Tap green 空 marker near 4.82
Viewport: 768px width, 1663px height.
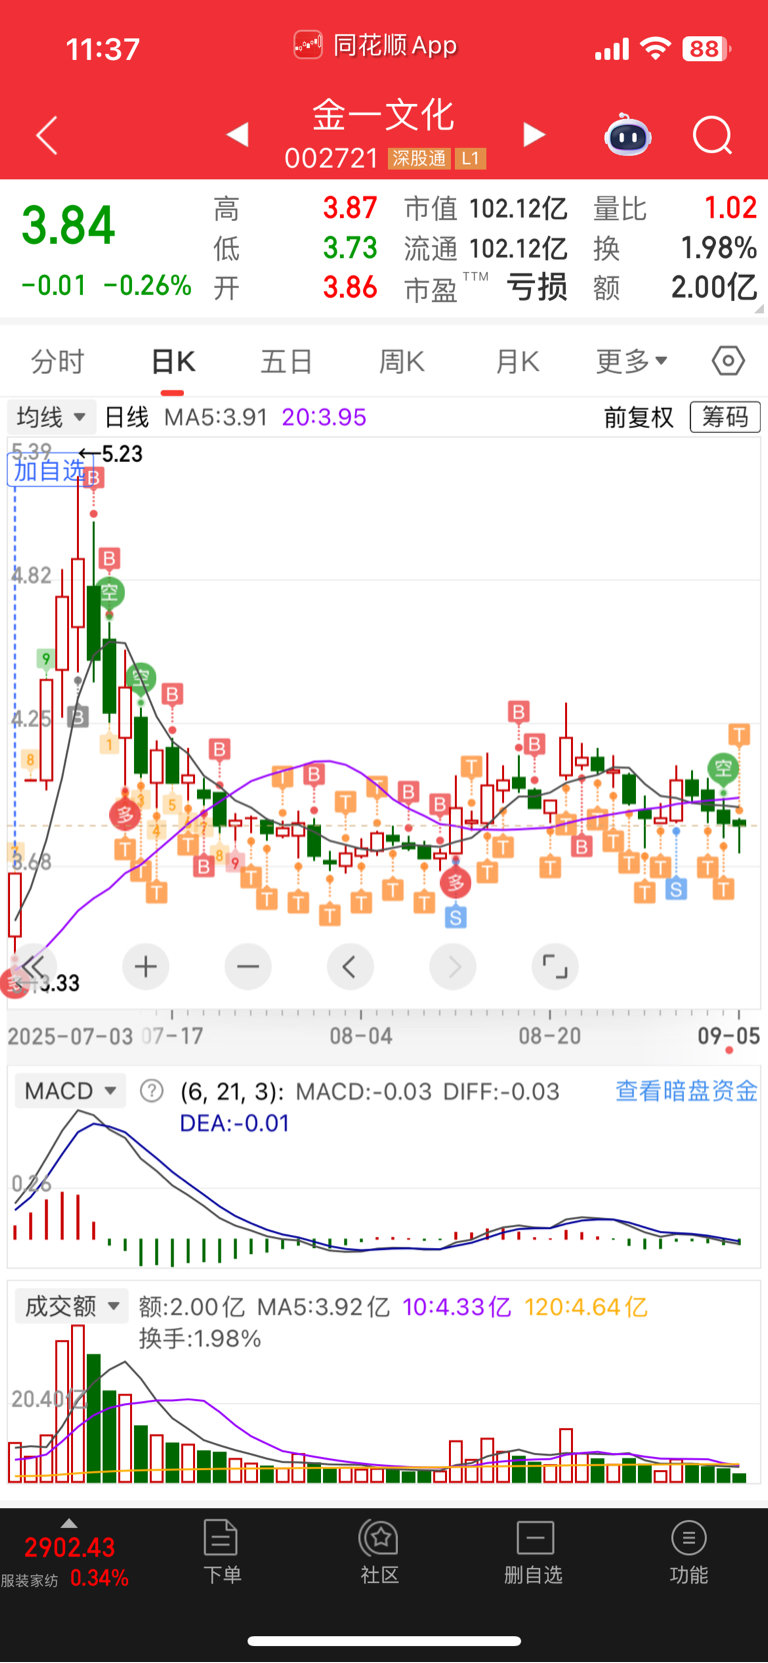[110, 592]
